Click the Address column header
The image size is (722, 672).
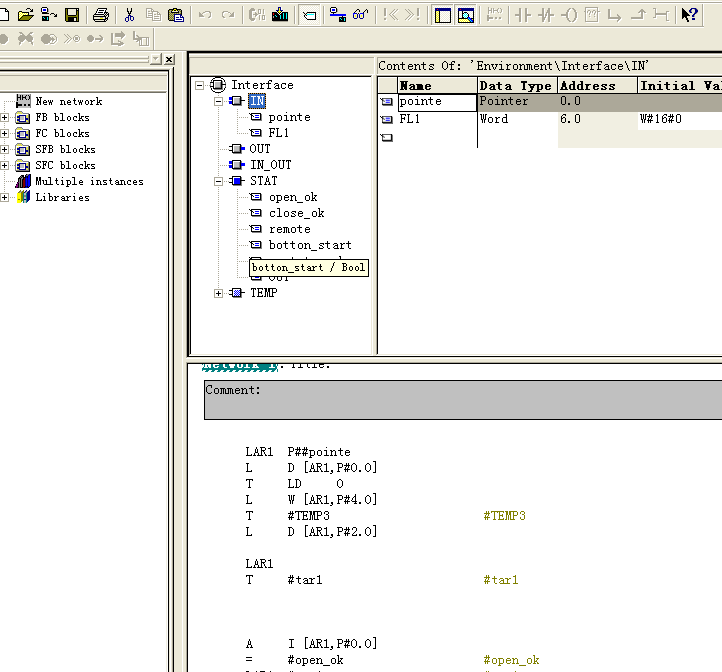[x=598, y=86]
